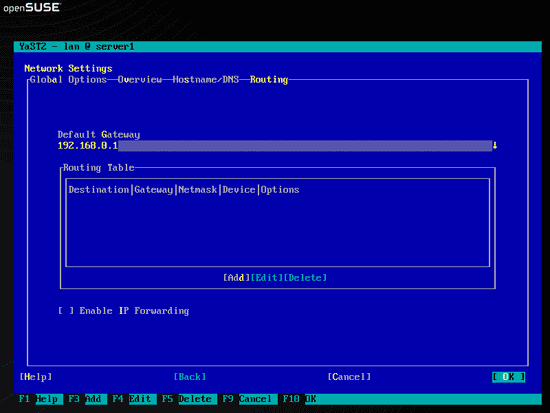This screenshot has width=550, height=413.
Task: Select the Routing tab
Action: [269, 80]
